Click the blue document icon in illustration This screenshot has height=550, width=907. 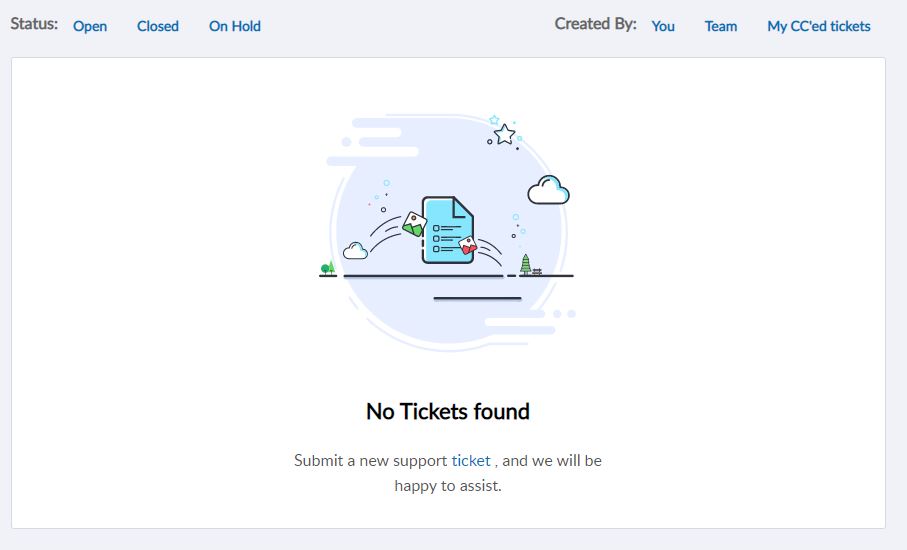point(447,230)
